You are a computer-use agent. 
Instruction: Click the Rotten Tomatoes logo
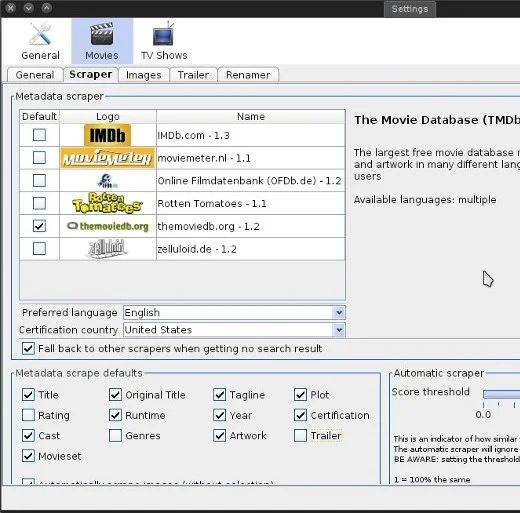point(107,203)
